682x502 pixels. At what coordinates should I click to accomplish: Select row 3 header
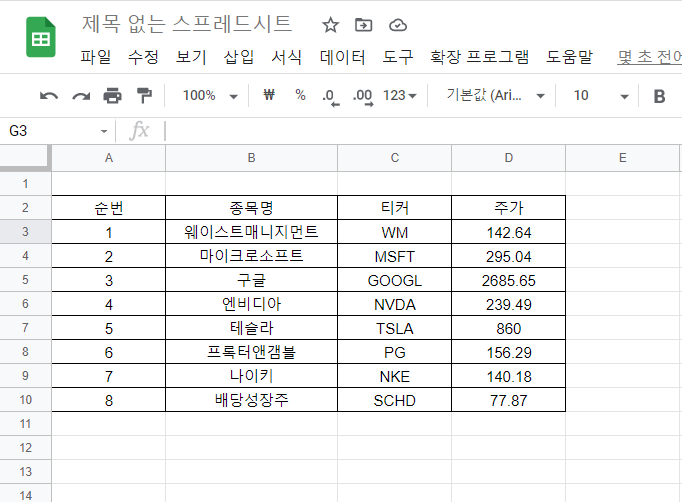(25, 231)
